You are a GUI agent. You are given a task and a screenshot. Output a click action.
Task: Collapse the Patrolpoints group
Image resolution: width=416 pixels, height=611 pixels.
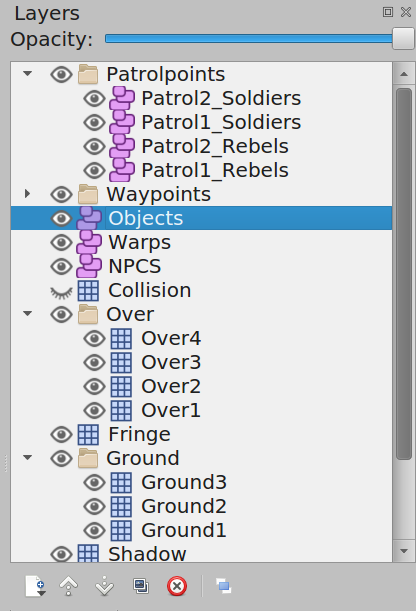click(27, 74)
